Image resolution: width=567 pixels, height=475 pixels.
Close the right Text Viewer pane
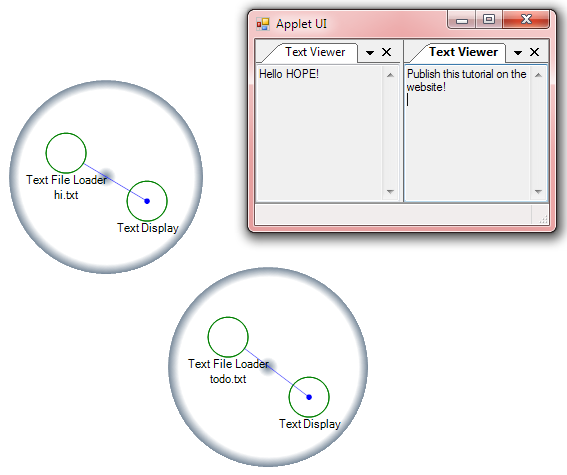(x=534, y=52)
